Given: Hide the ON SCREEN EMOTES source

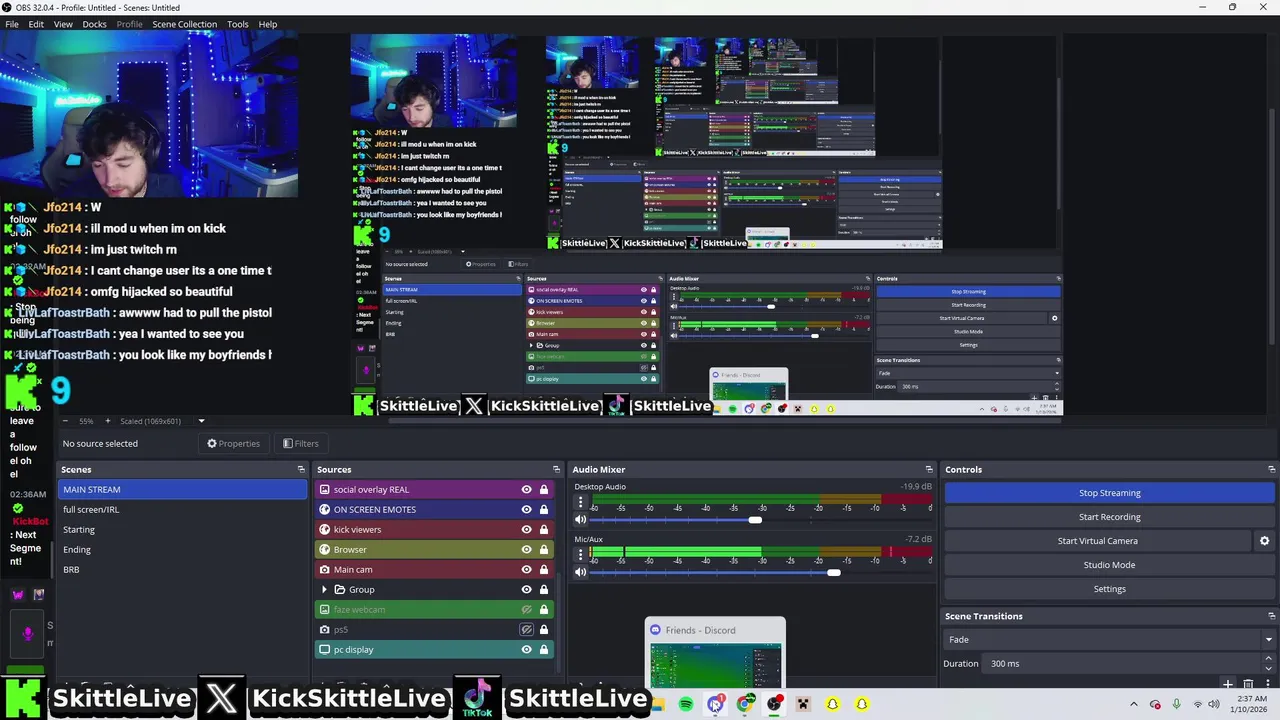Looking at the screenshot, I should [526, 510].
